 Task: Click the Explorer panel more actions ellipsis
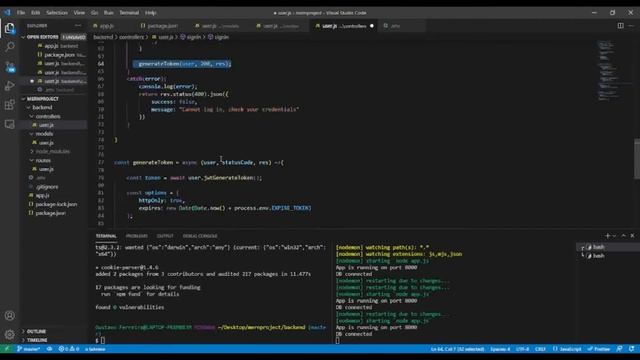78,26
